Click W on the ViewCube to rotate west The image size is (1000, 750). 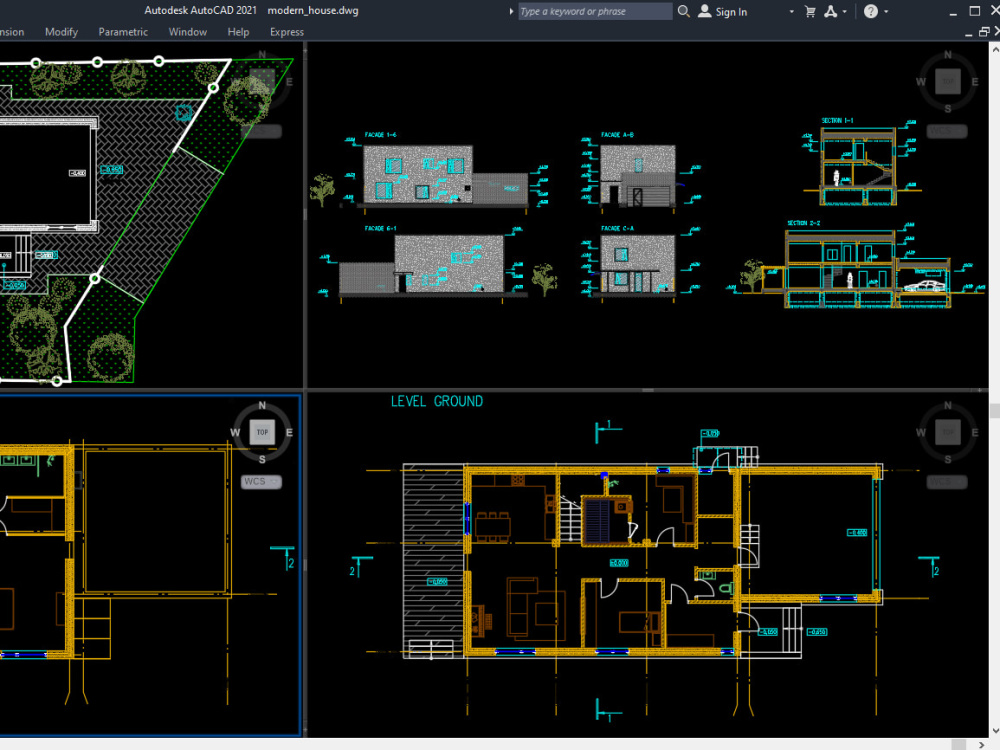tap(233, 432)
